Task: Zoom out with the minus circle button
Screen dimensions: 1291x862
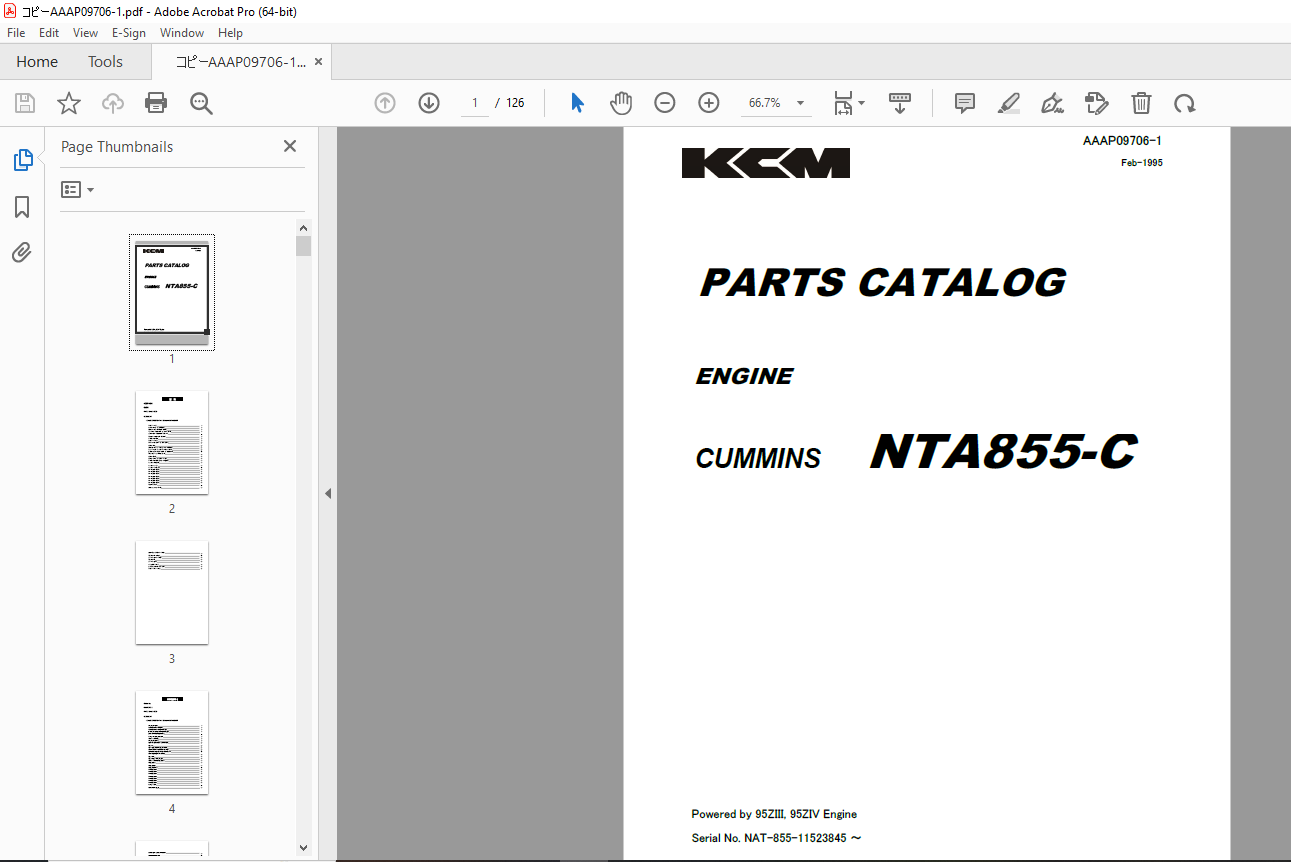Action: click(665, 103)
